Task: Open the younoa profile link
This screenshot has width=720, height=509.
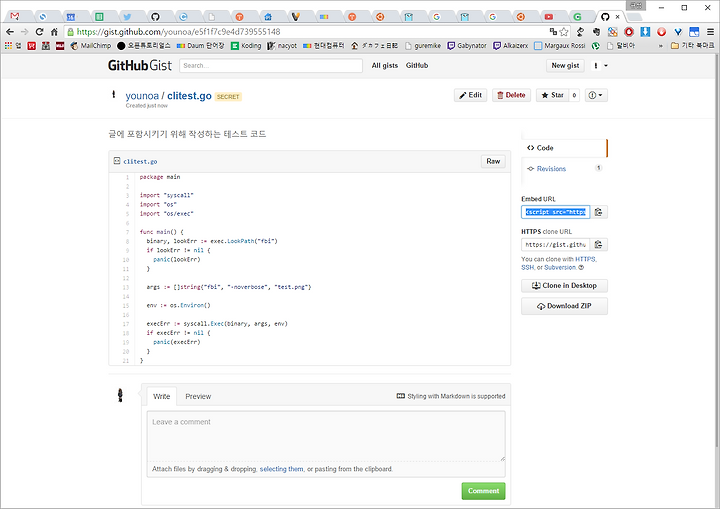Action: (x=142, y=96)
